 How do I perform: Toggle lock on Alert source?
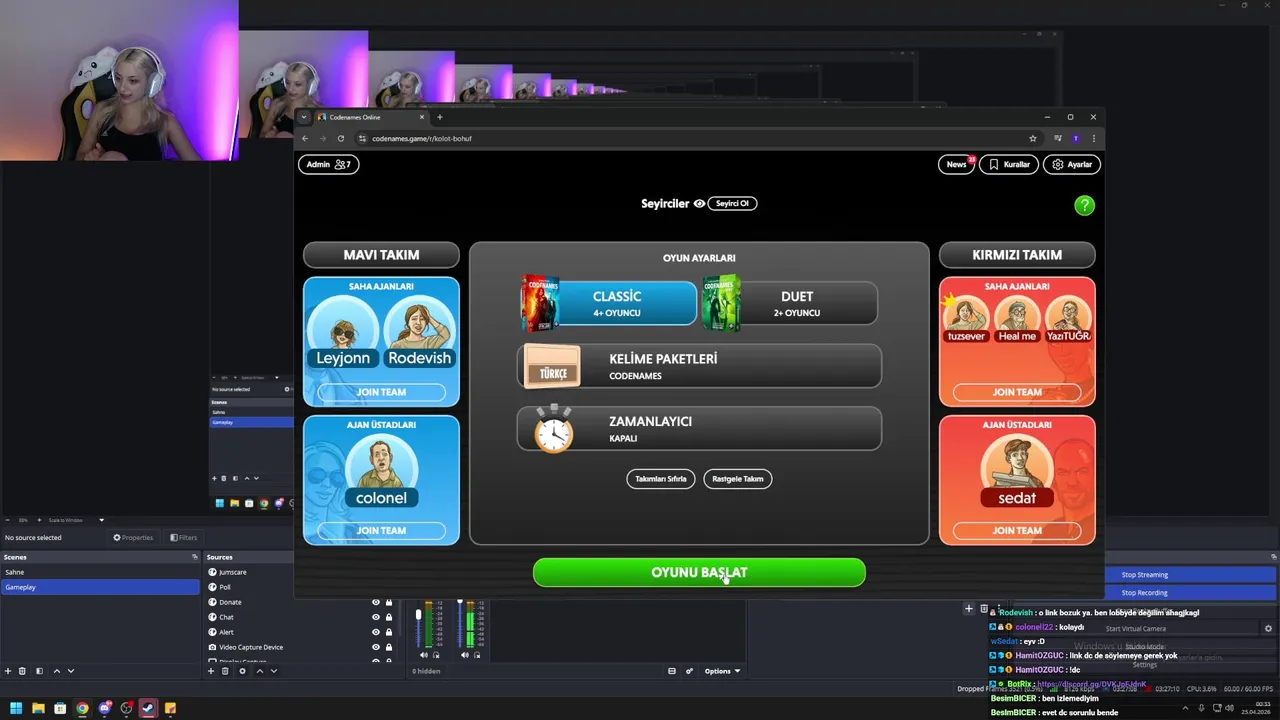(389, 632)
